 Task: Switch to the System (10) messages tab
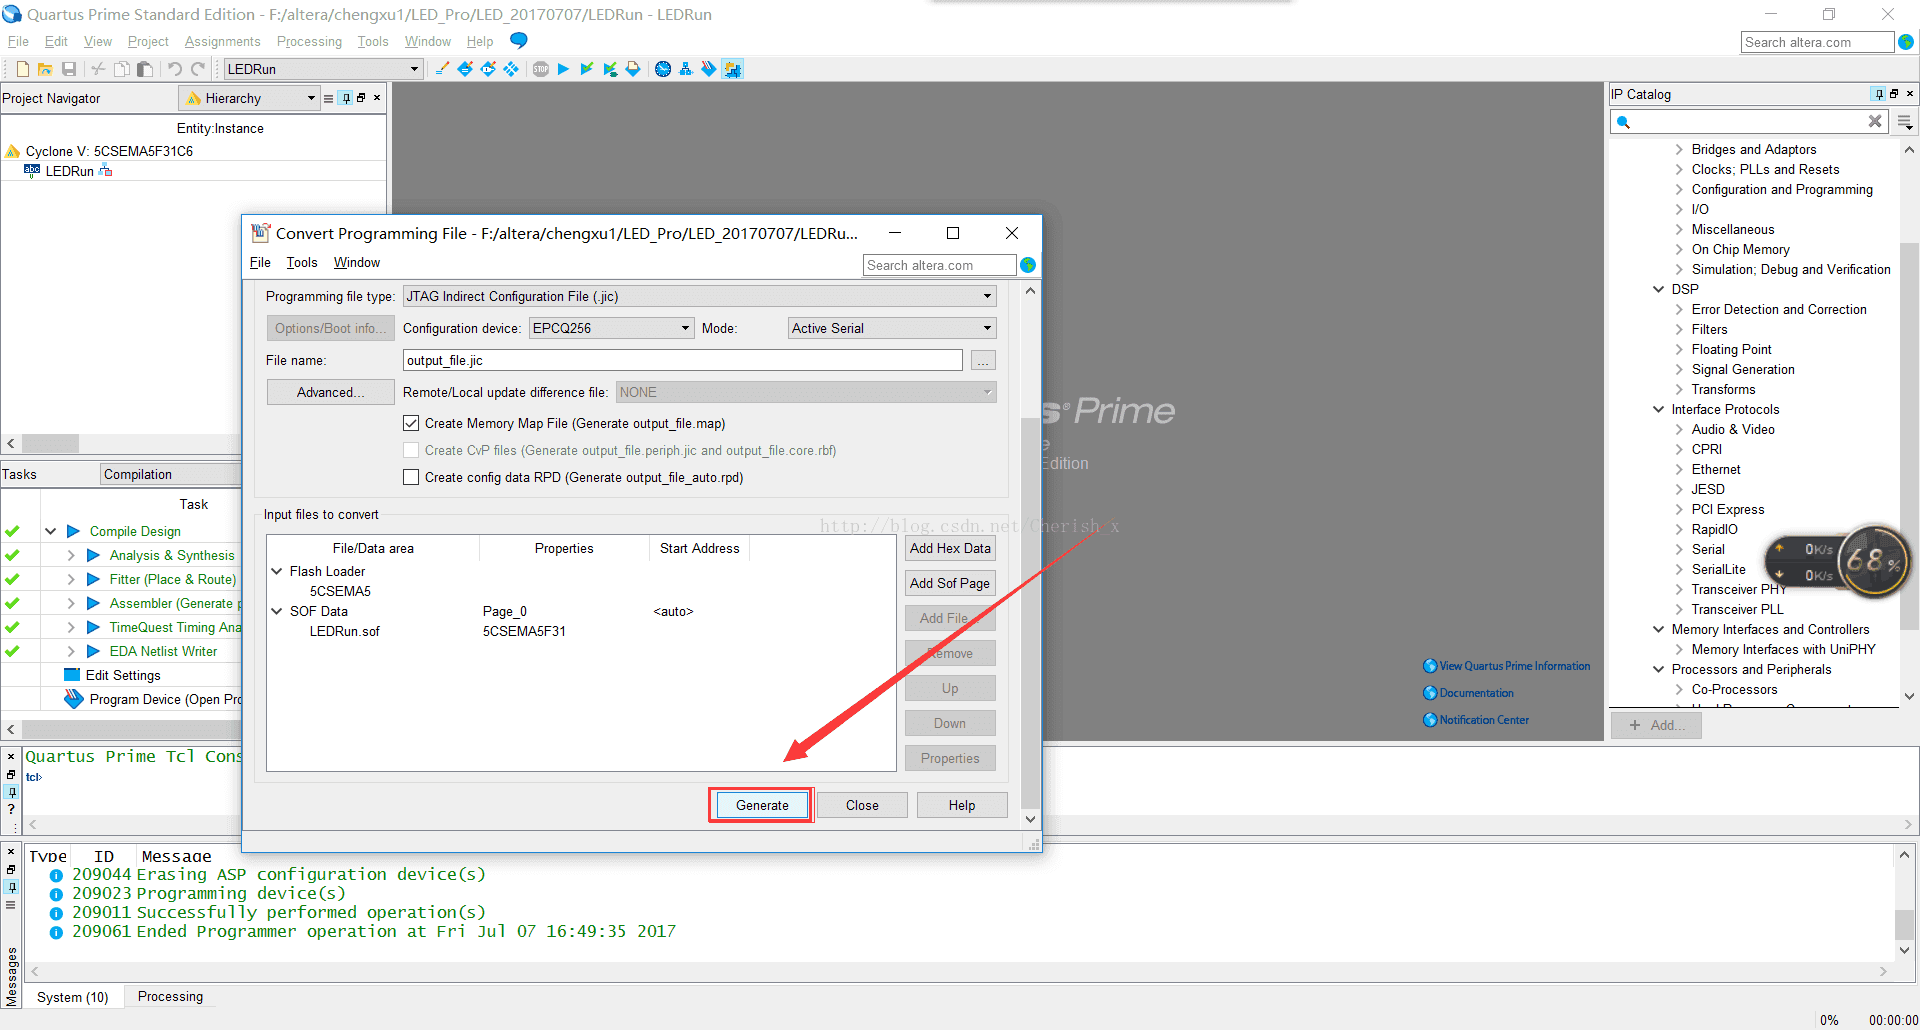point(72,997)
